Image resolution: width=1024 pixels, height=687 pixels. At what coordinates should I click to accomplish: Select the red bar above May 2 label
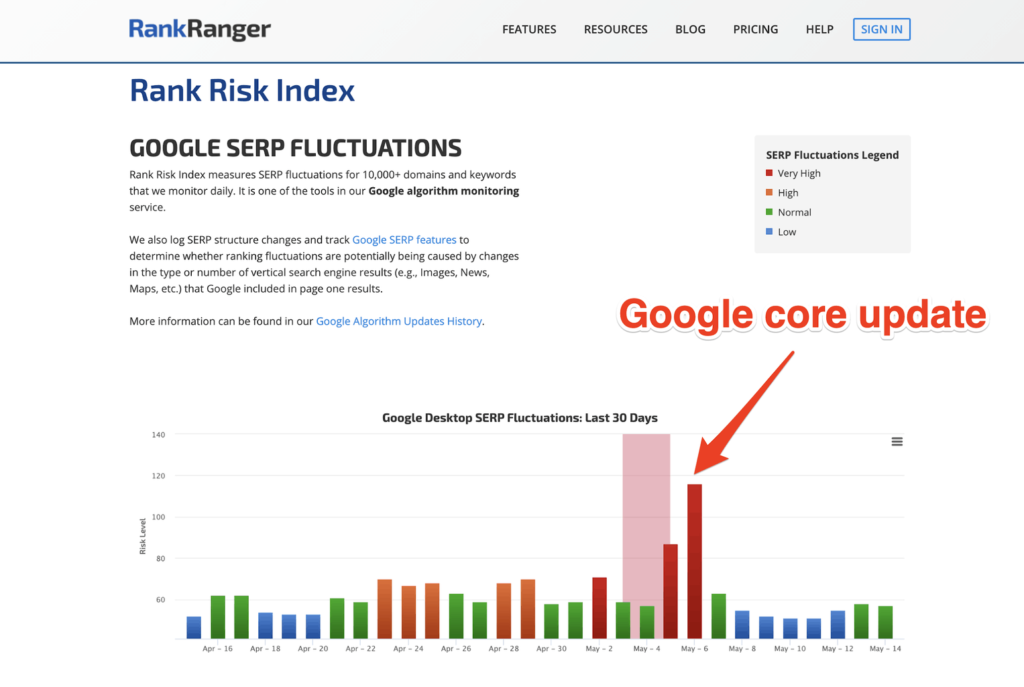(599, 608)
